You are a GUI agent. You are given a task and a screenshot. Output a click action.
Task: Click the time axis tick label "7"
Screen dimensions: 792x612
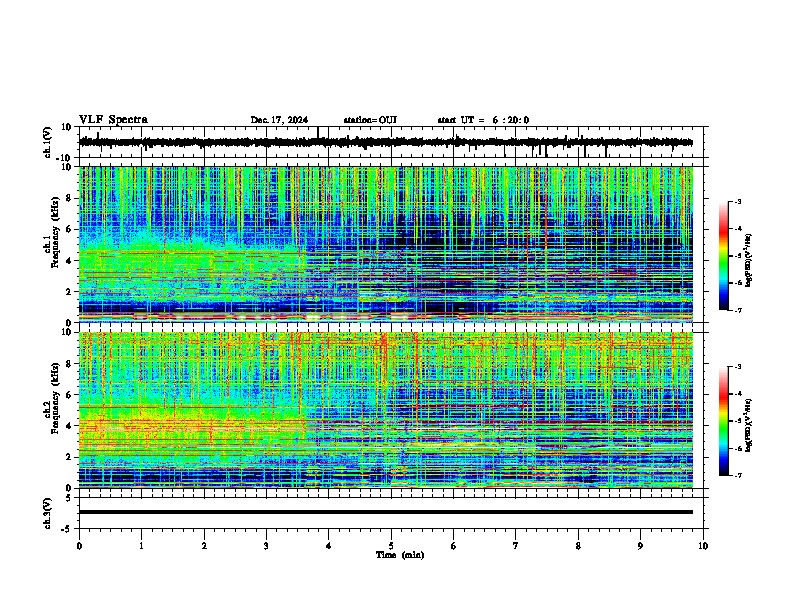[x=516, y=546]
